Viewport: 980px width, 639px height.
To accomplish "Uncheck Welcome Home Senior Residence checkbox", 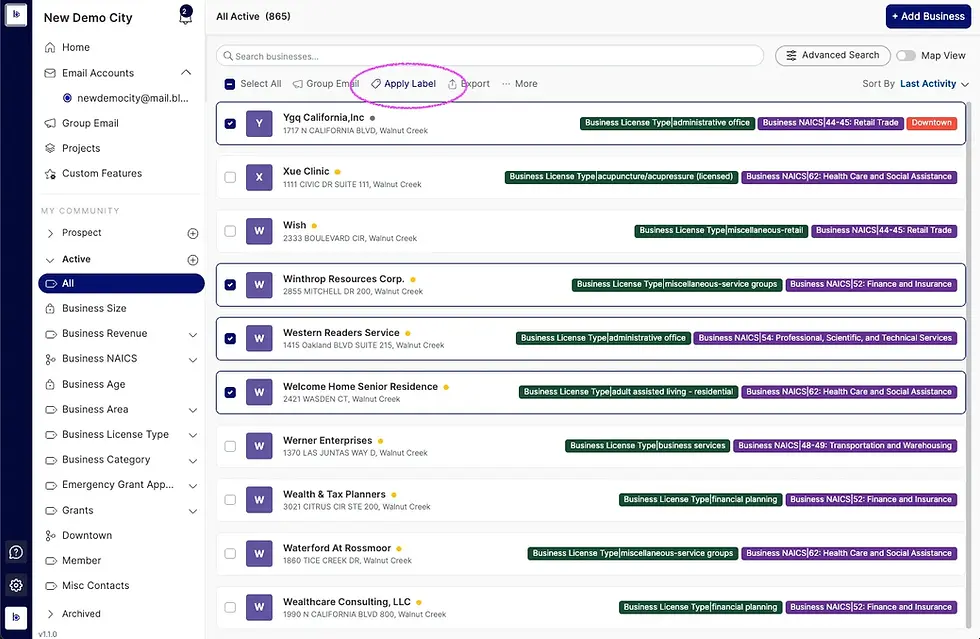I will 230,392.
